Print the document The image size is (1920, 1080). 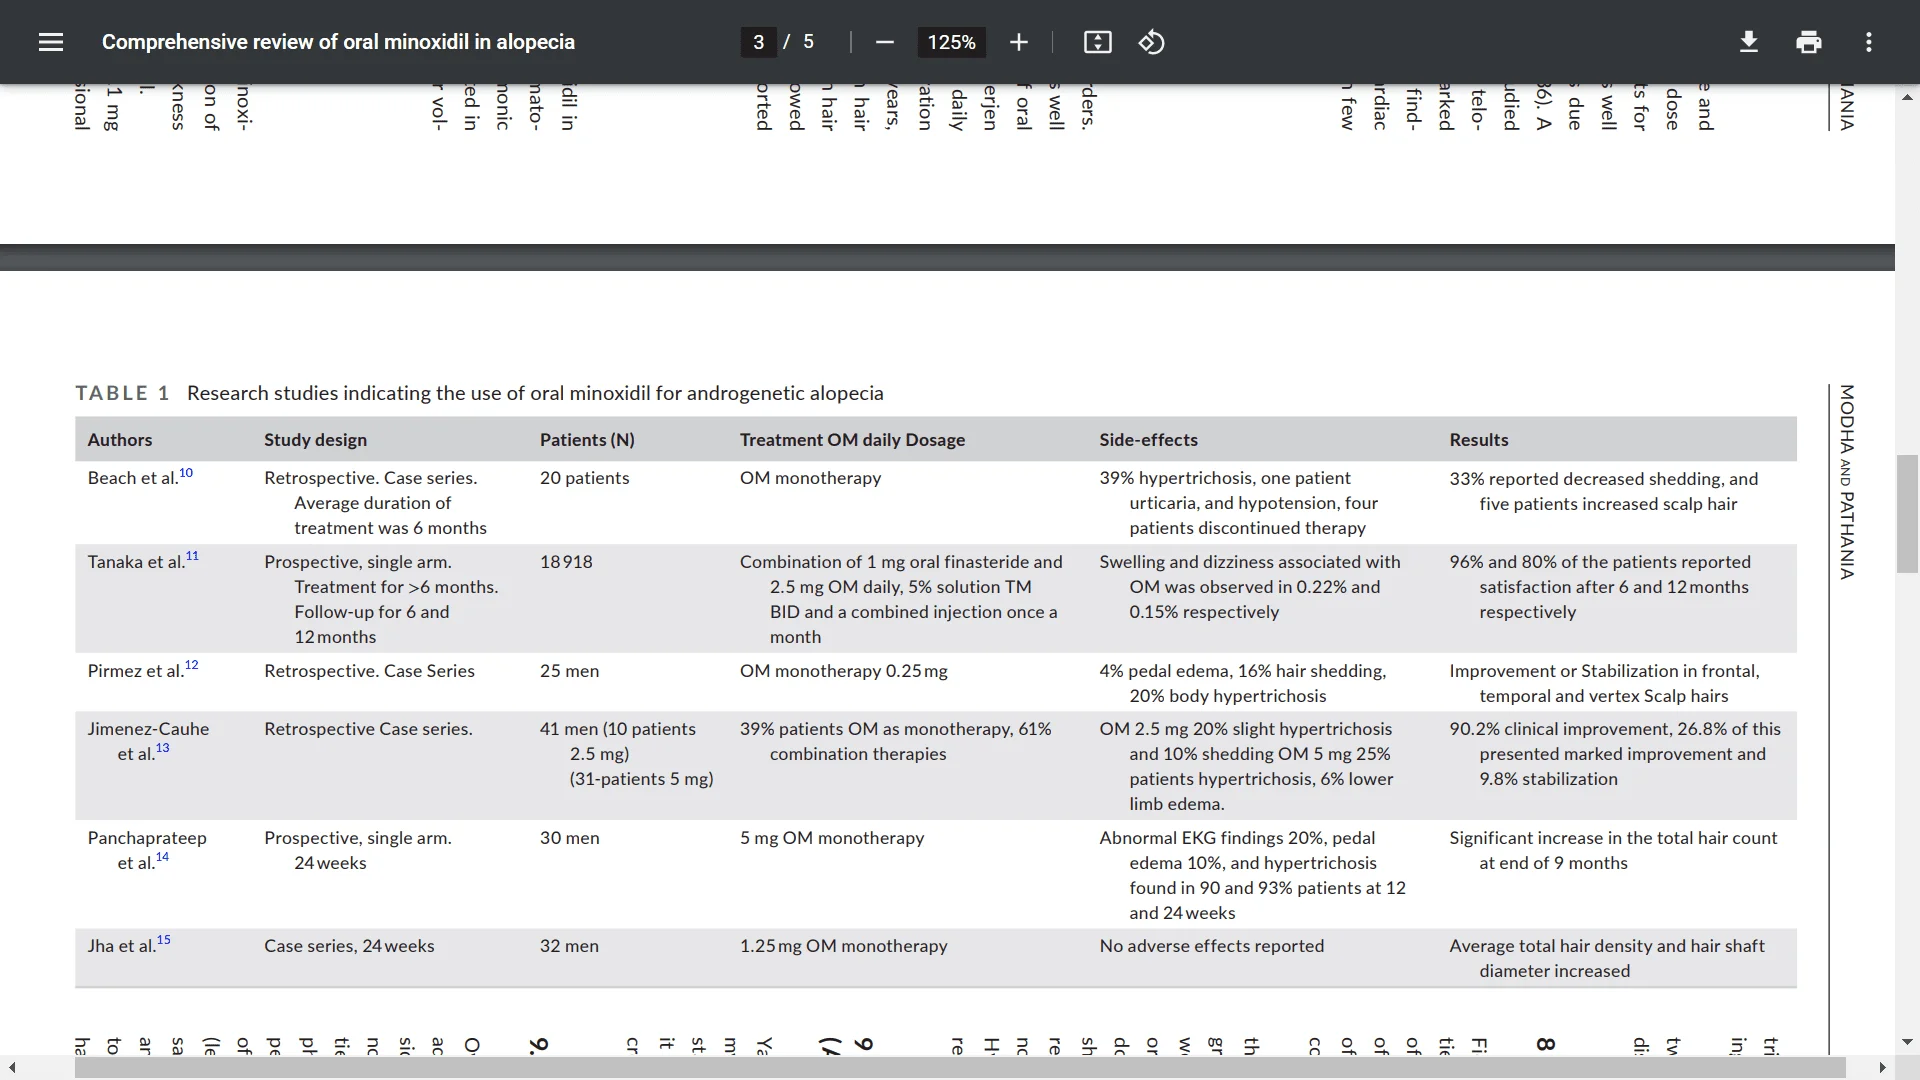coord(1808,42)
